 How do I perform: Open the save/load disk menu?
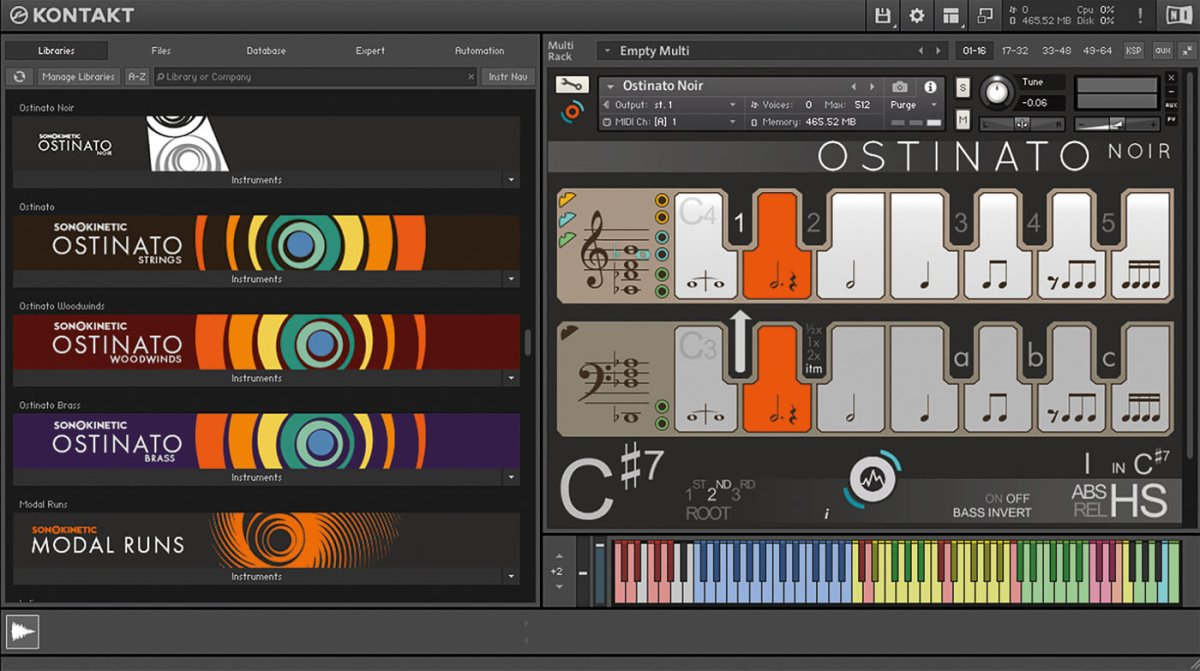pyautogui.click(x=883, y=15)
